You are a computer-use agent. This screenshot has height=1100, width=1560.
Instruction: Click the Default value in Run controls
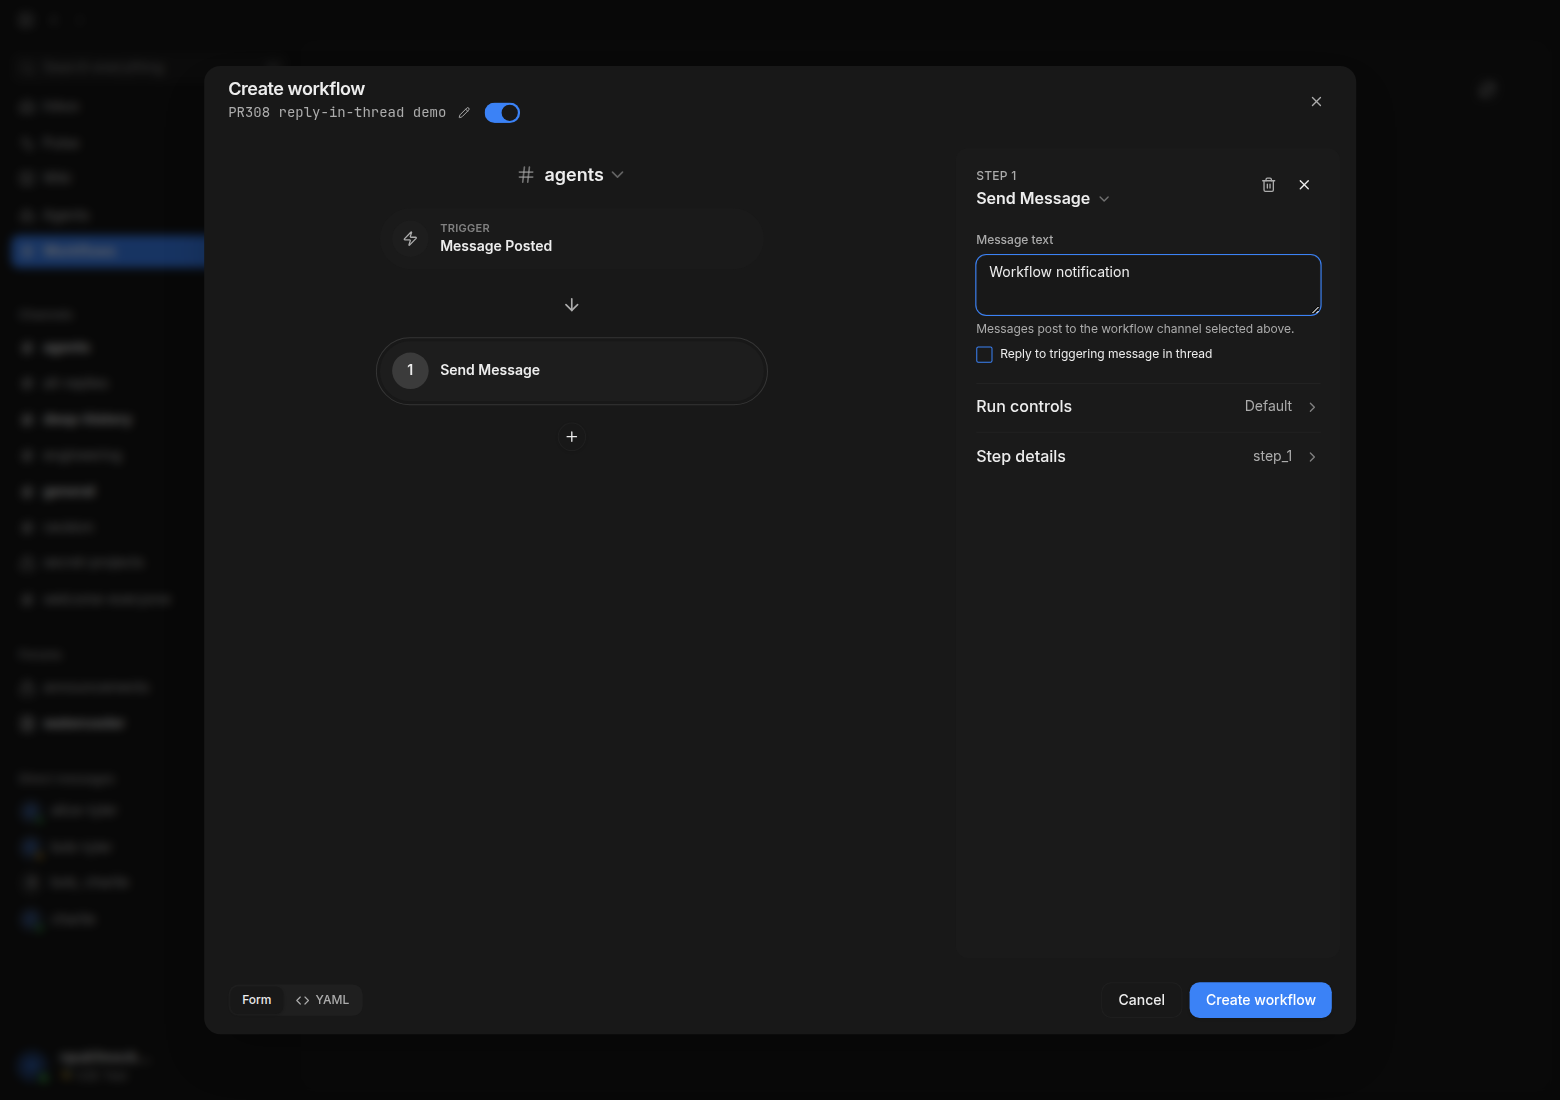tap(1268, 406)
